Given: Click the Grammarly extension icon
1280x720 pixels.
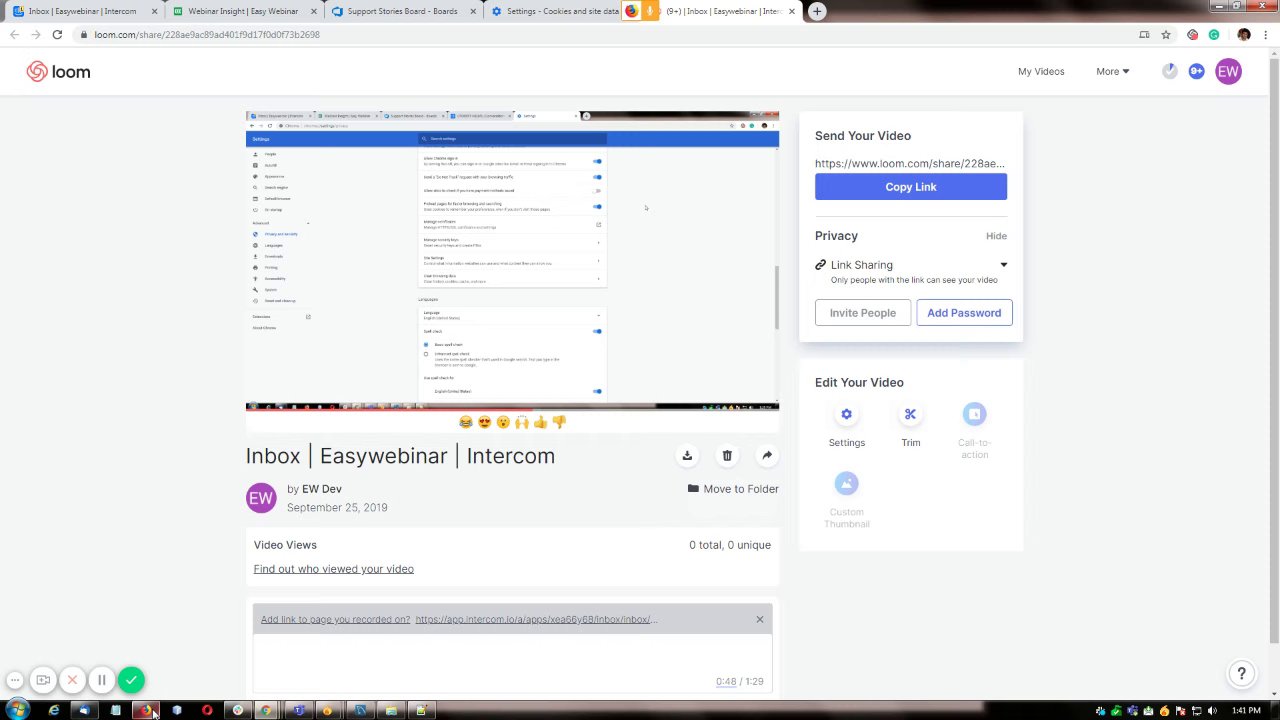Looking at the screenshot, I should click(x=1214, y=34).
